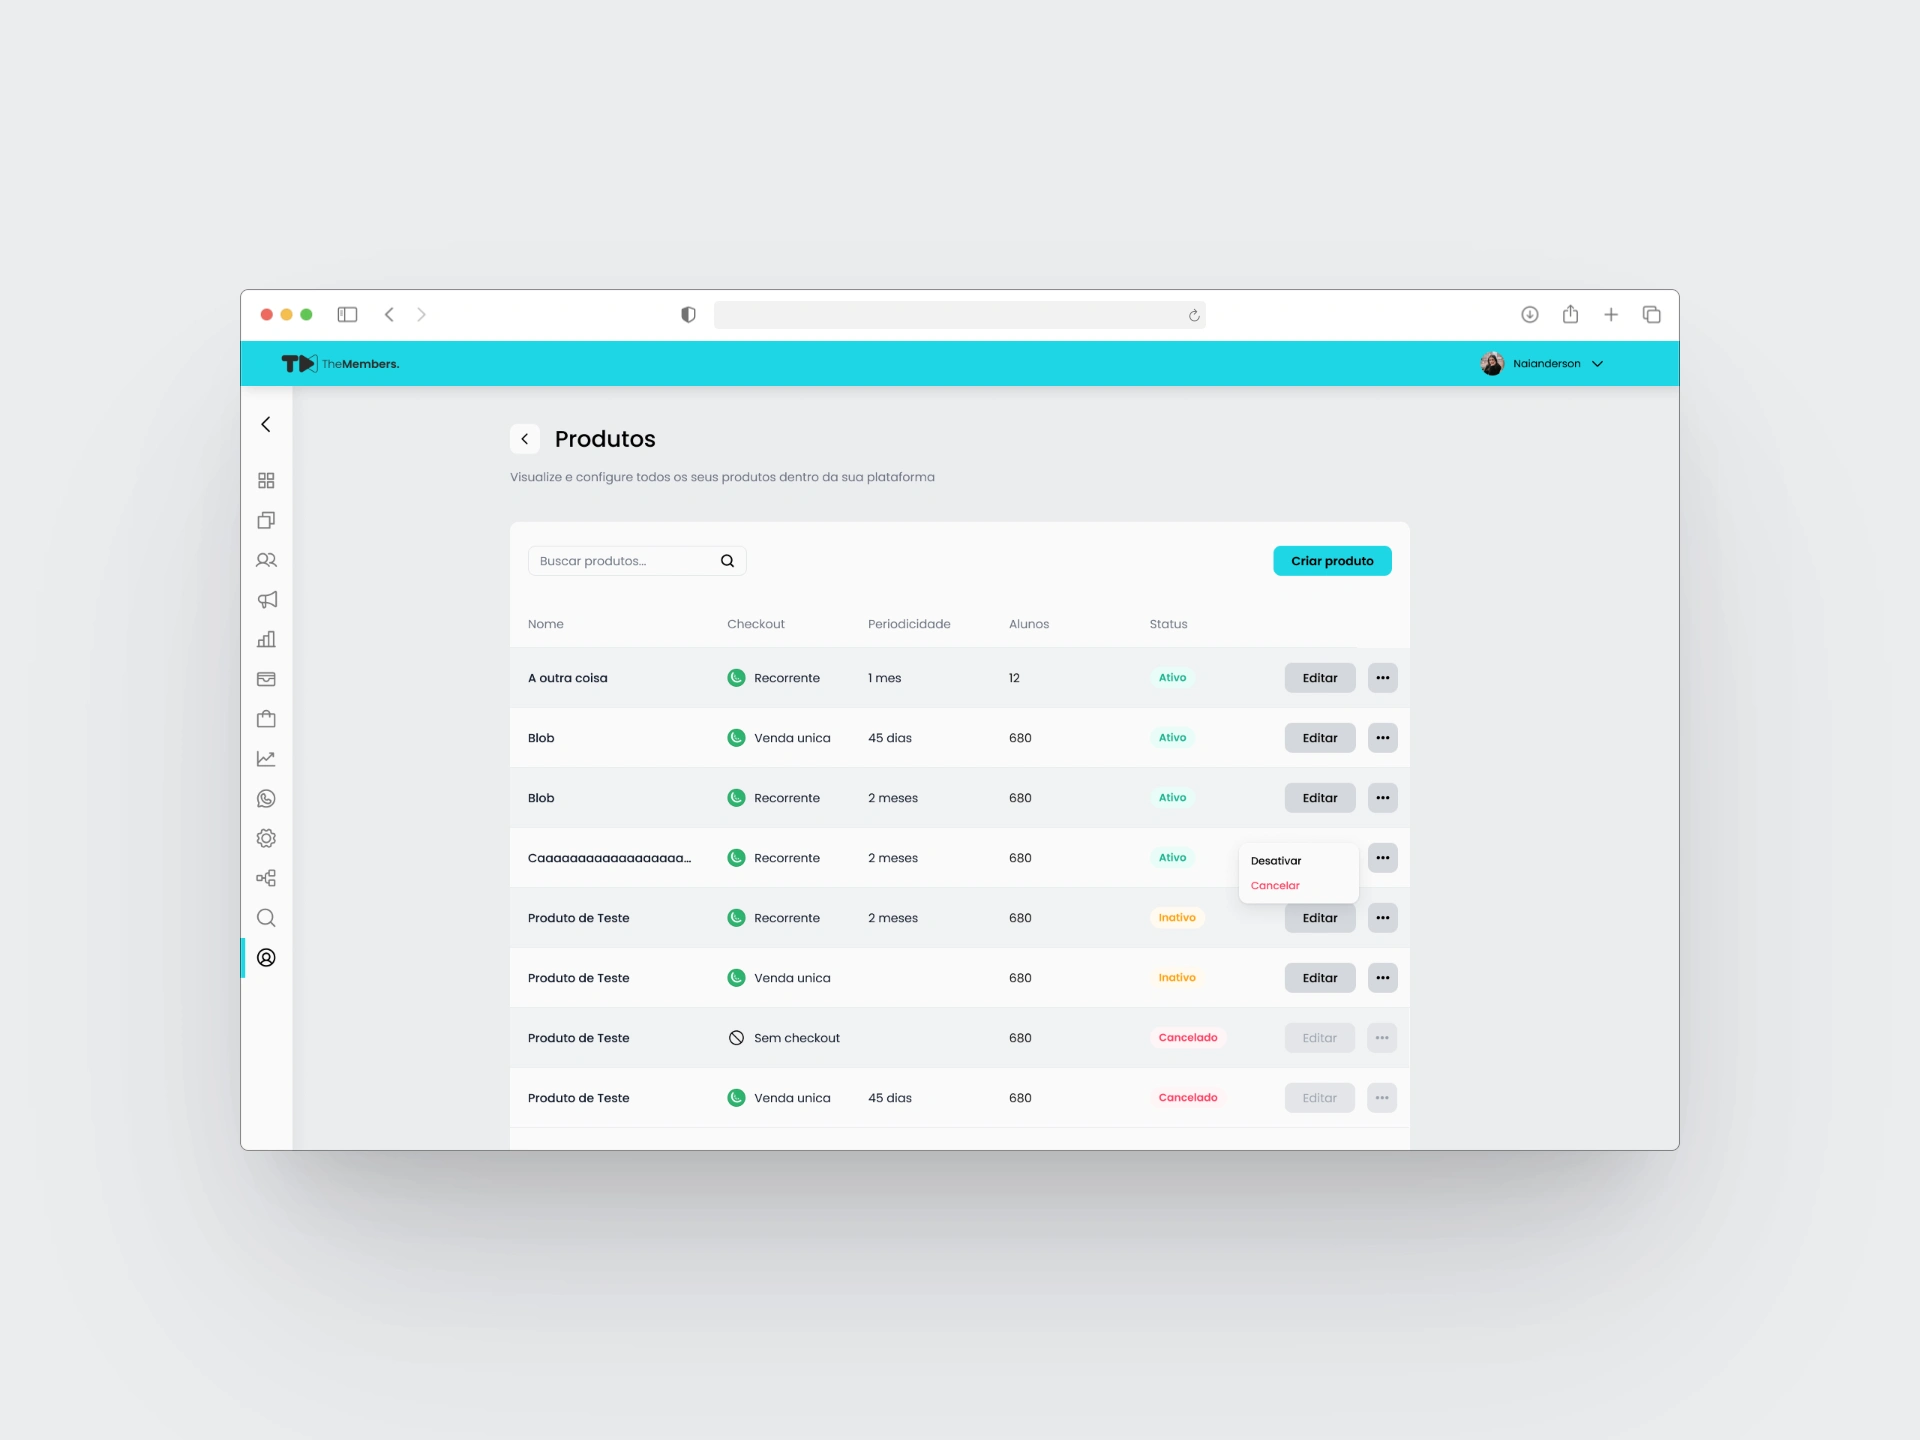
Task: Open the shopping bag icon in the sidebar
Action: tap(266, 719)
